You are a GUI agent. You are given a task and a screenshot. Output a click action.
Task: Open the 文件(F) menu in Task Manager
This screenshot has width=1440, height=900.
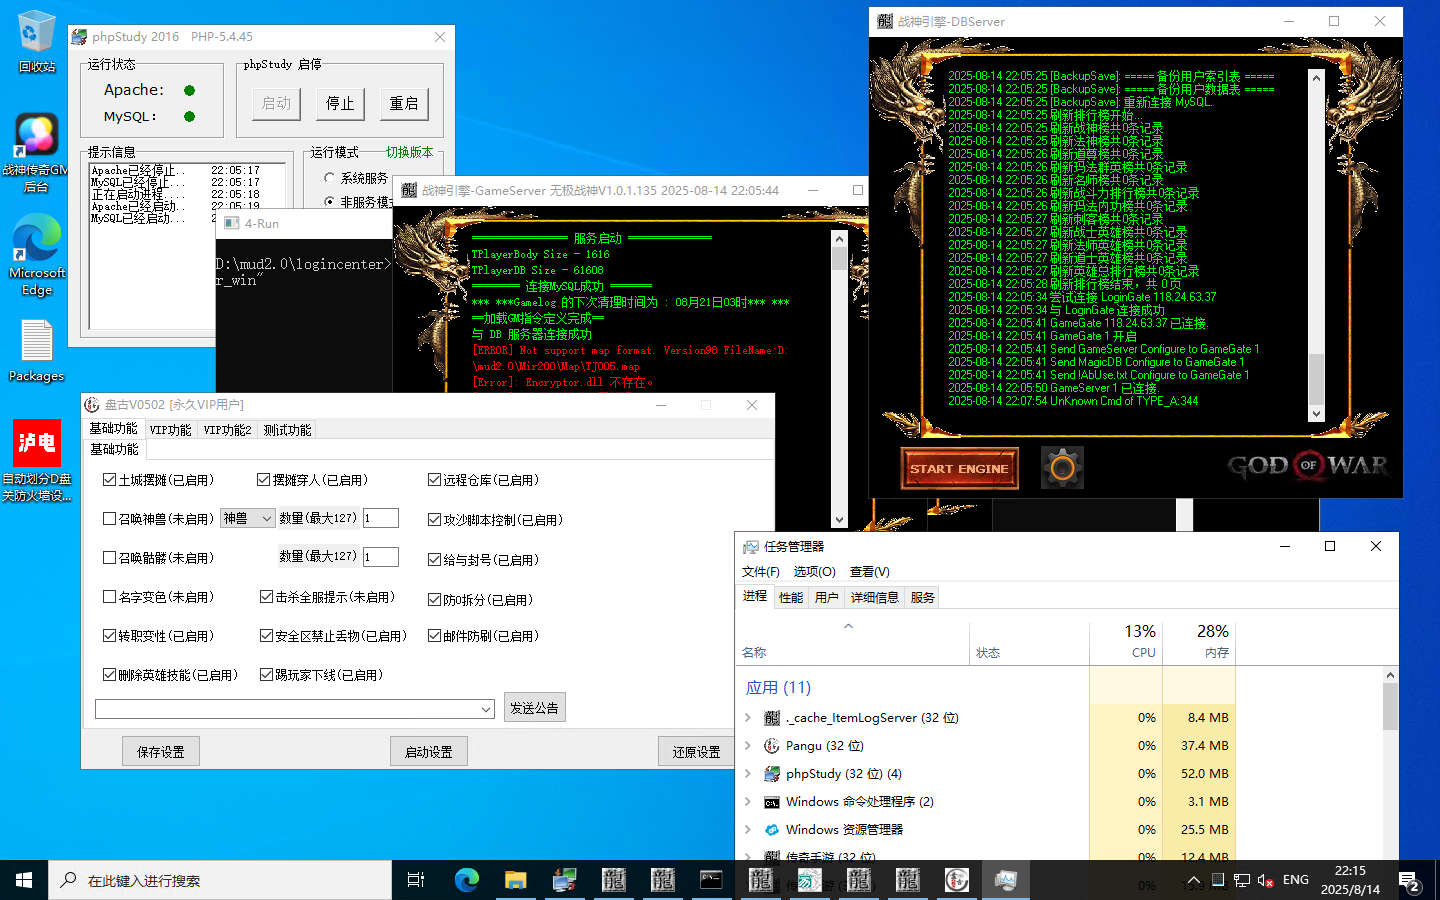coord(761,572)
